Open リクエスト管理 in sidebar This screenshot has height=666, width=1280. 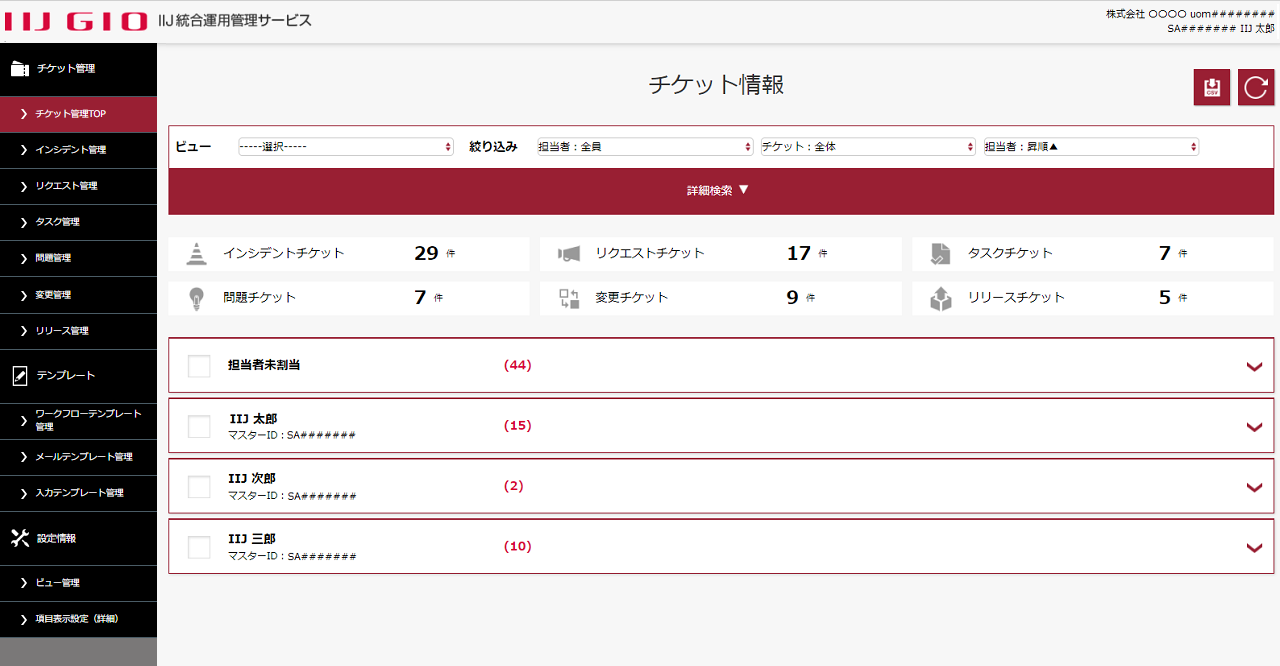(78, 186)
